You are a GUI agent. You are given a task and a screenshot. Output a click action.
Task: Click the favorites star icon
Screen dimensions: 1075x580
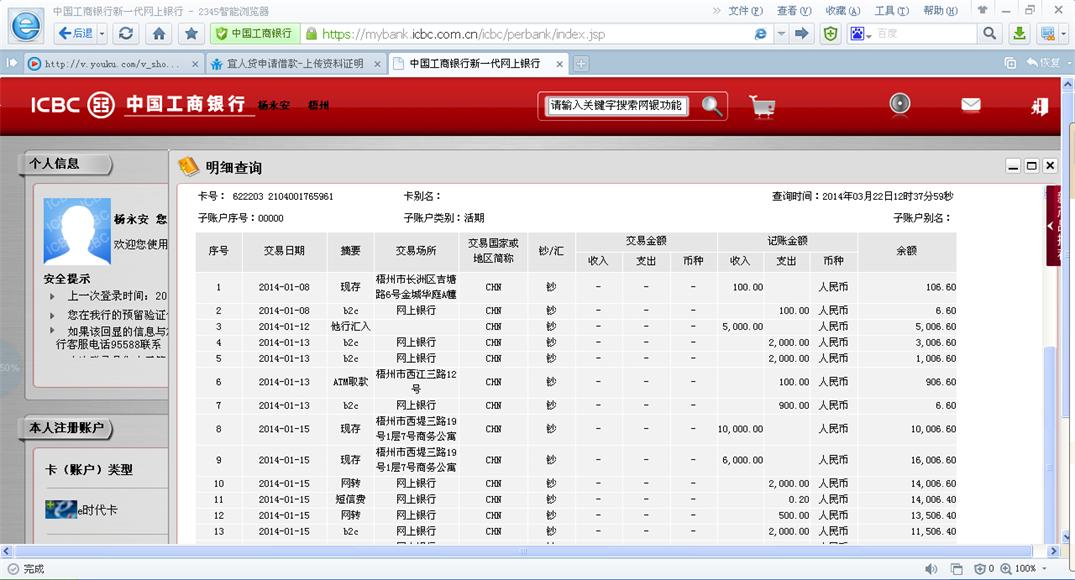191,33
